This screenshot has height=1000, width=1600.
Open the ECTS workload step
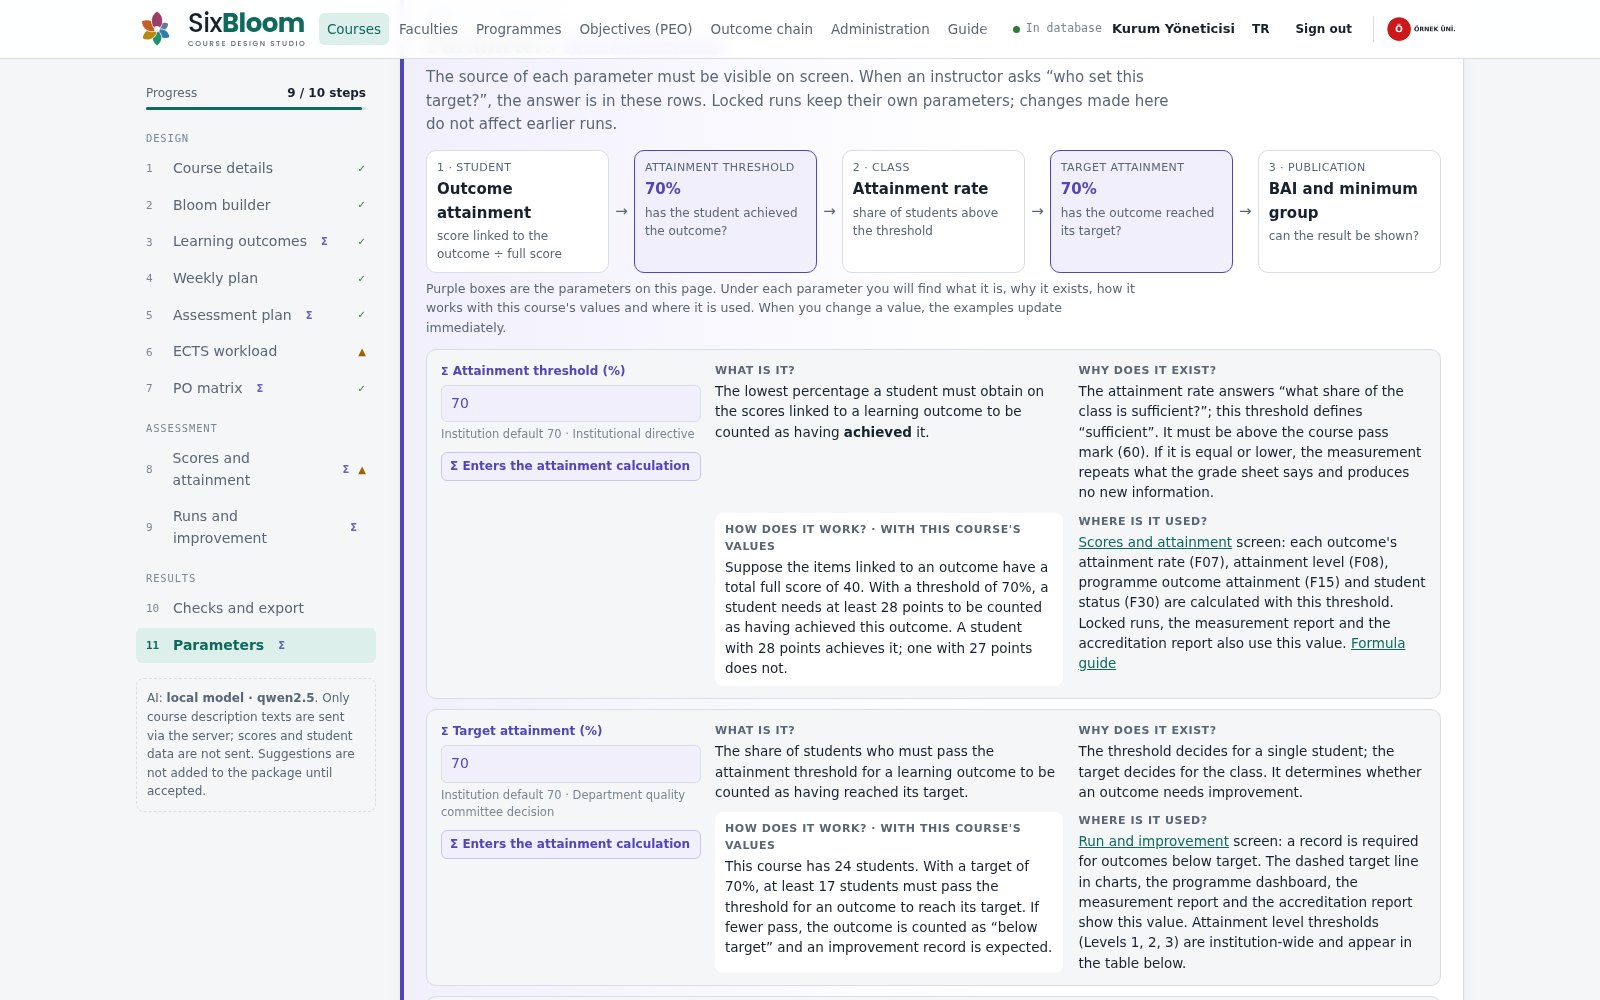click(256, 351)
